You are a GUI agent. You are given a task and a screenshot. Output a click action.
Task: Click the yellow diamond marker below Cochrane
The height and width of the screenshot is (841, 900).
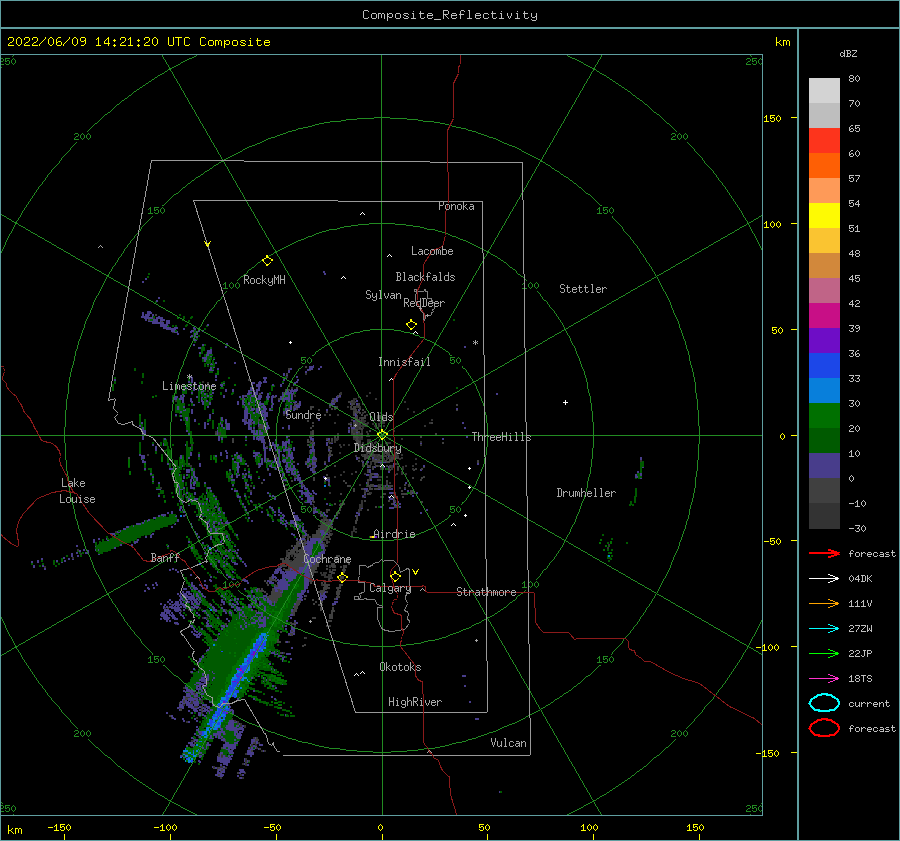pyautogui.click(x=343, y=577)
